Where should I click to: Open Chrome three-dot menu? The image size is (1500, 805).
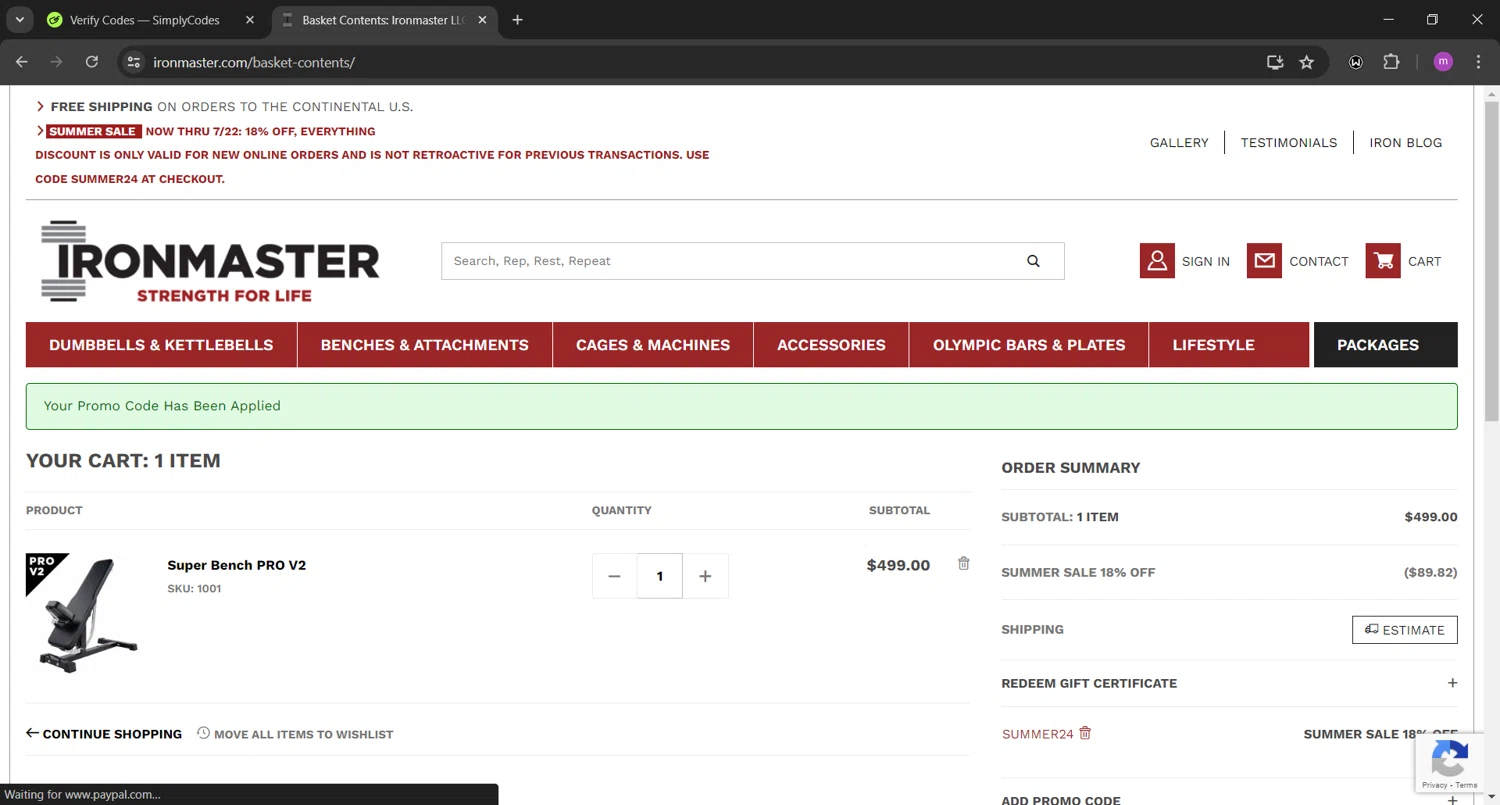coord(1478,62)
